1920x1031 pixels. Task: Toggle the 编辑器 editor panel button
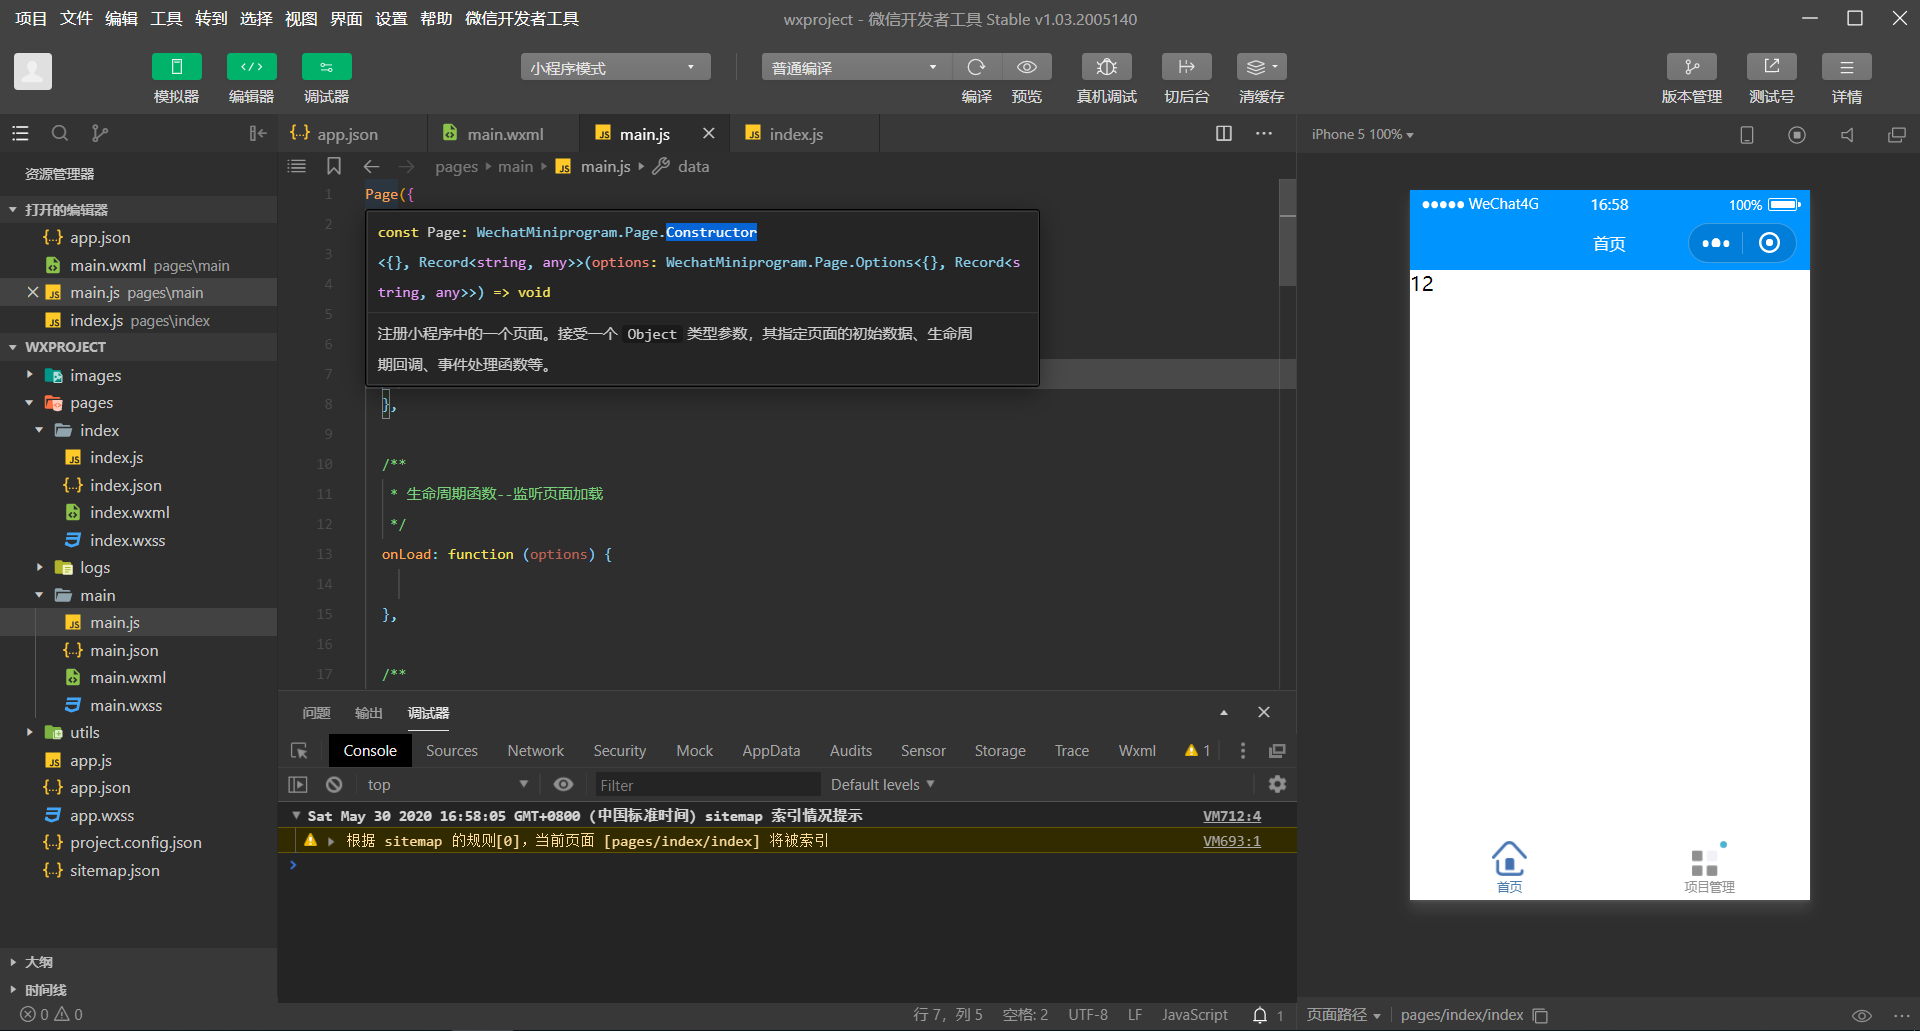pyautogui.click(x=252, y=67)
